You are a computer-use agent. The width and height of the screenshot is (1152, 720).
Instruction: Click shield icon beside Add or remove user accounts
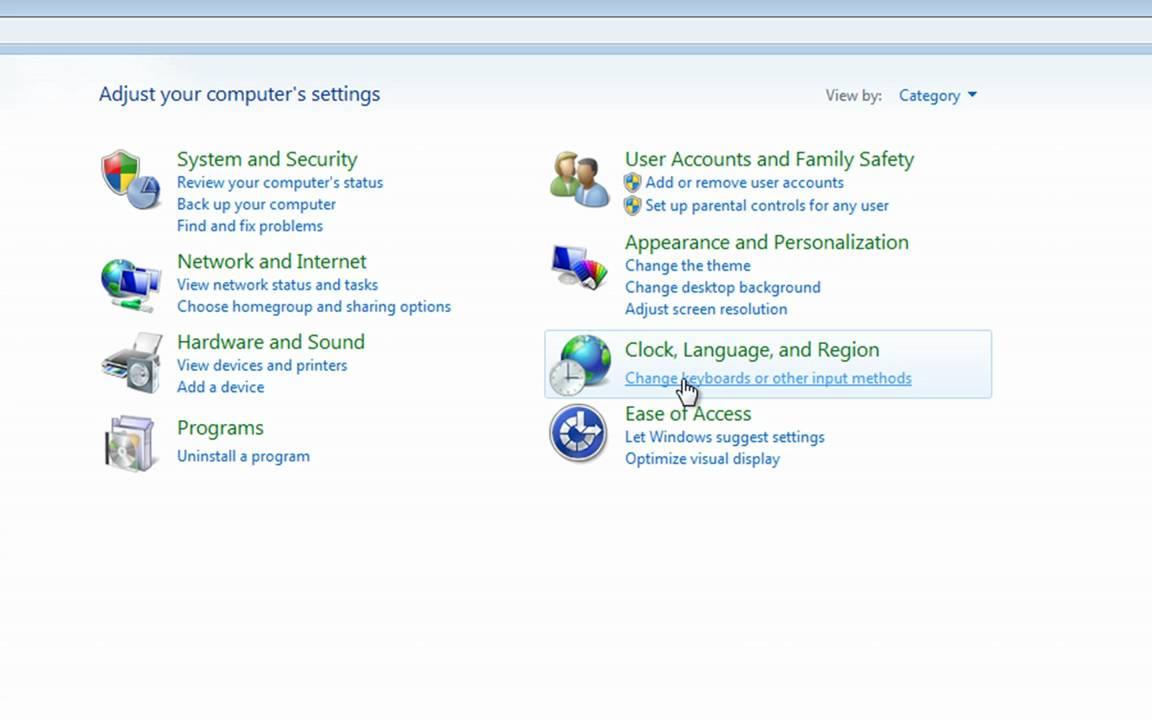click(x=633, y=182)
